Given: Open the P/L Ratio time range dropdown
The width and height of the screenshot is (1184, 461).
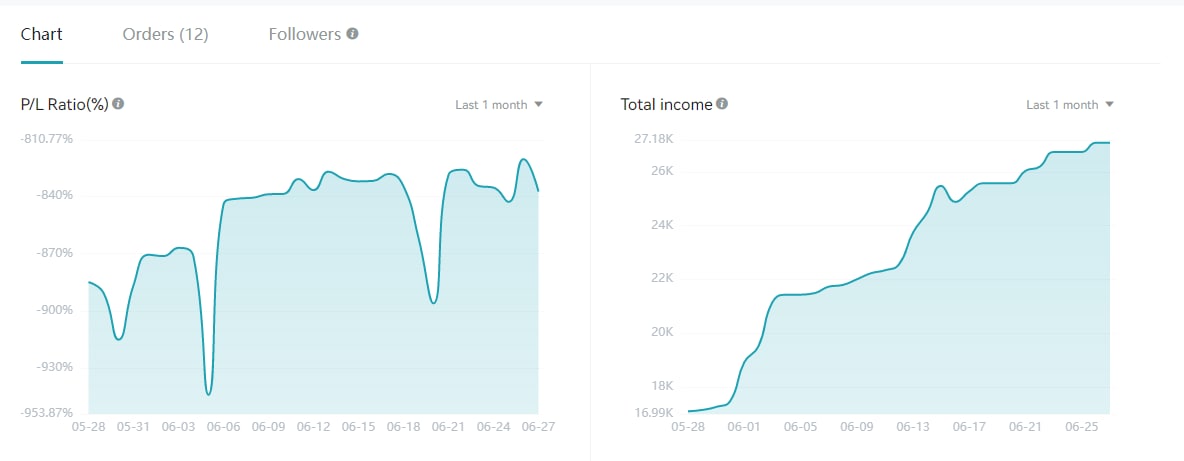Looking at the screenshot, I should pyautogui.click(x=498, y=105).
